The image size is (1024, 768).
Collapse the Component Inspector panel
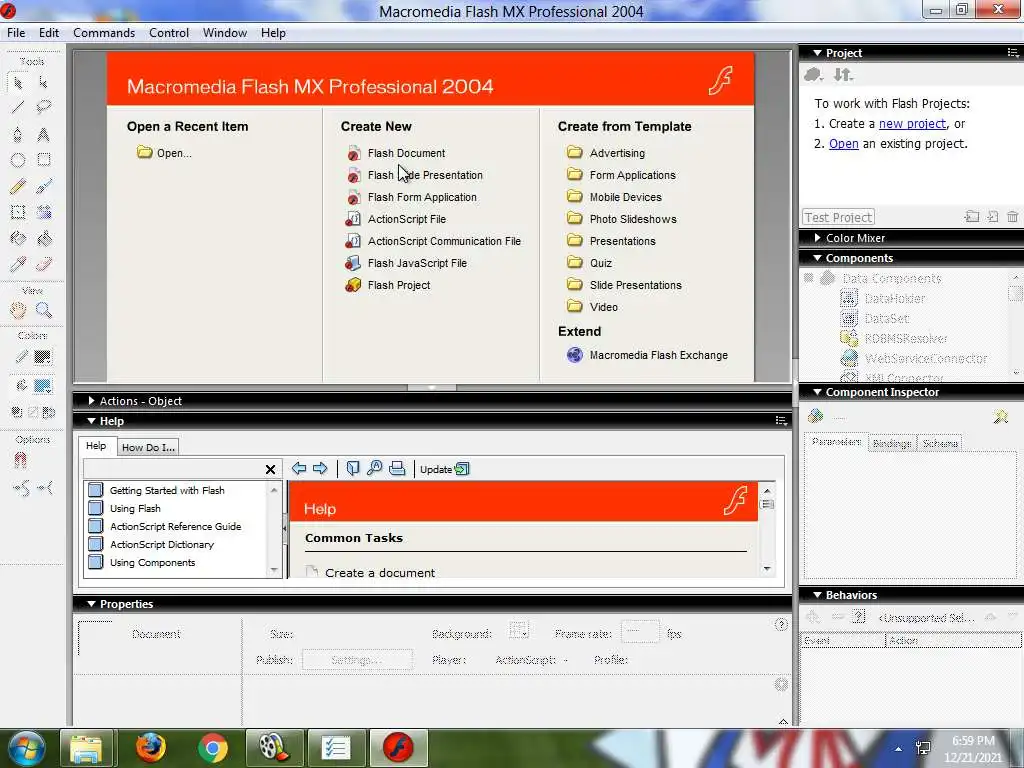(817, 392)
